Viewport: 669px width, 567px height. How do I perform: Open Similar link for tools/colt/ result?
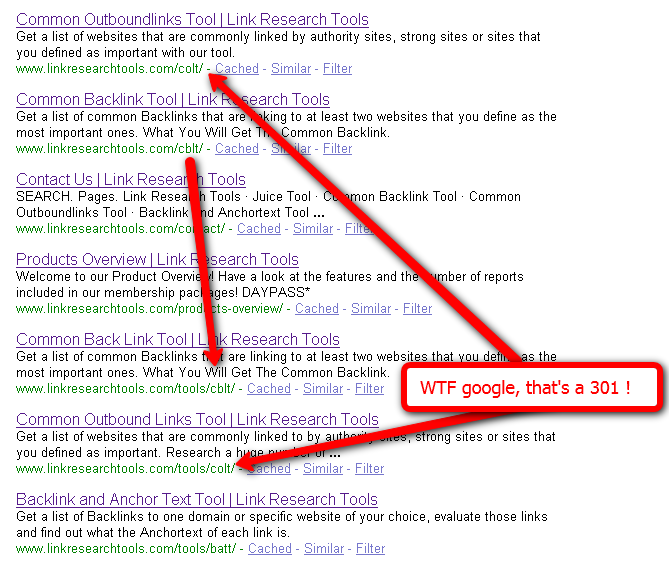coord(323,468)
